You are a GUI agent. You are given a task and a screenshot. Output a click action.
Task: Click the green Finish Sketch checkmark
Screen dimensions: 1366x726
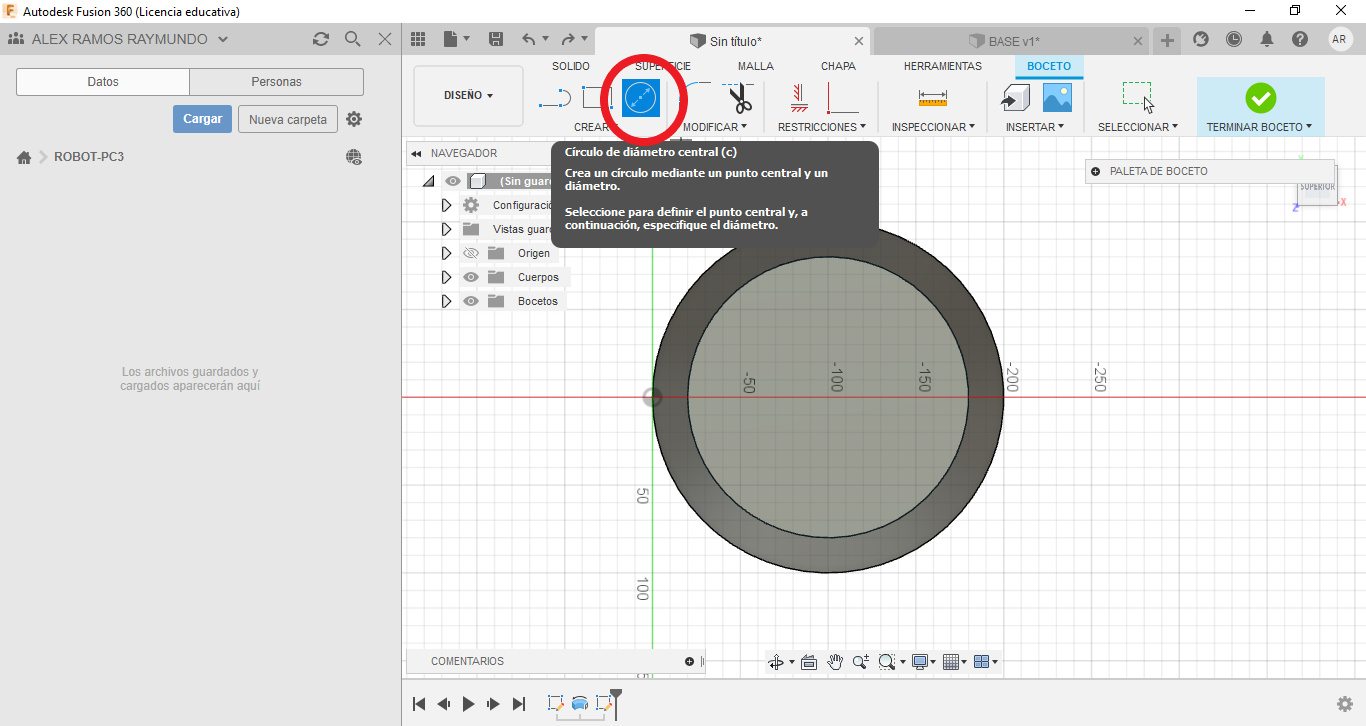click(x=1260, y=98)
